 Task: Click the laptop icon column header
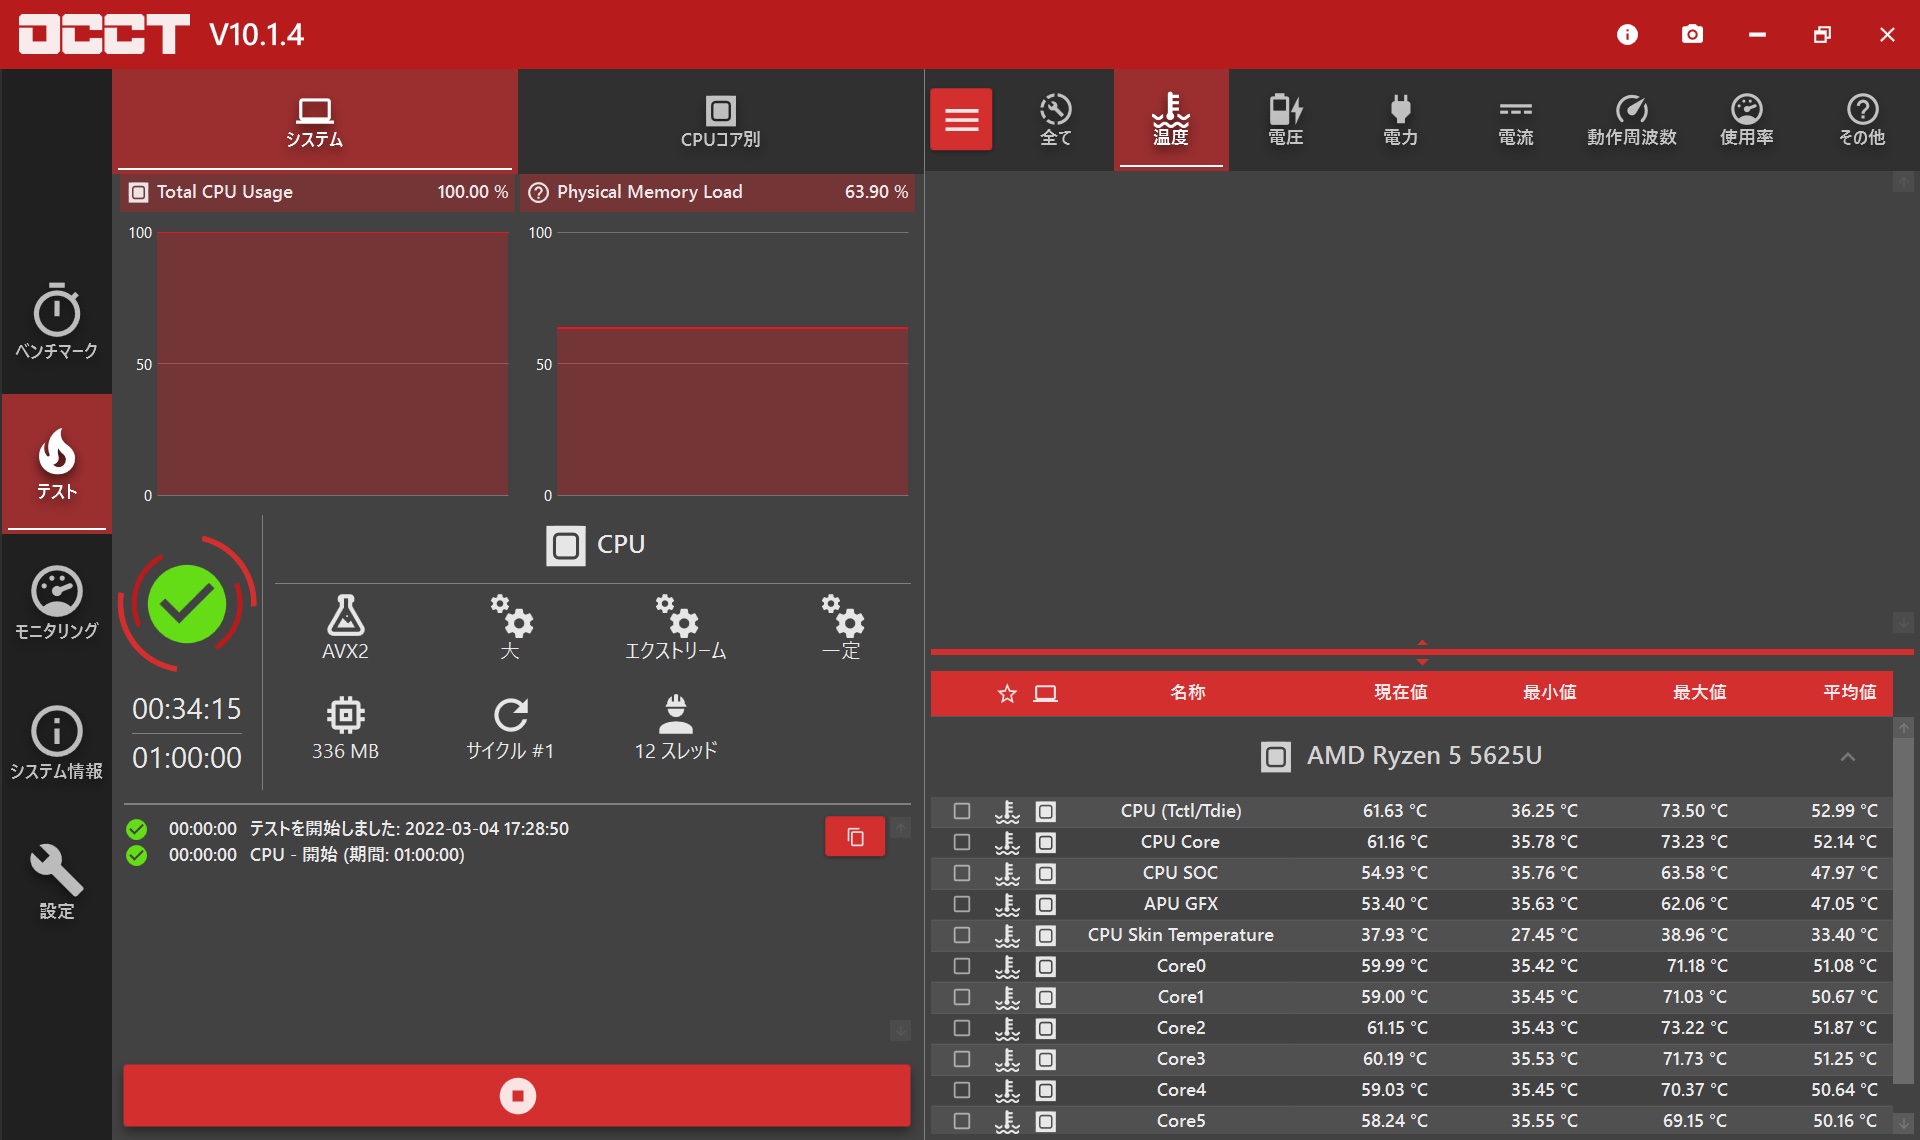pyautogui.click(x=1045, y=693)
